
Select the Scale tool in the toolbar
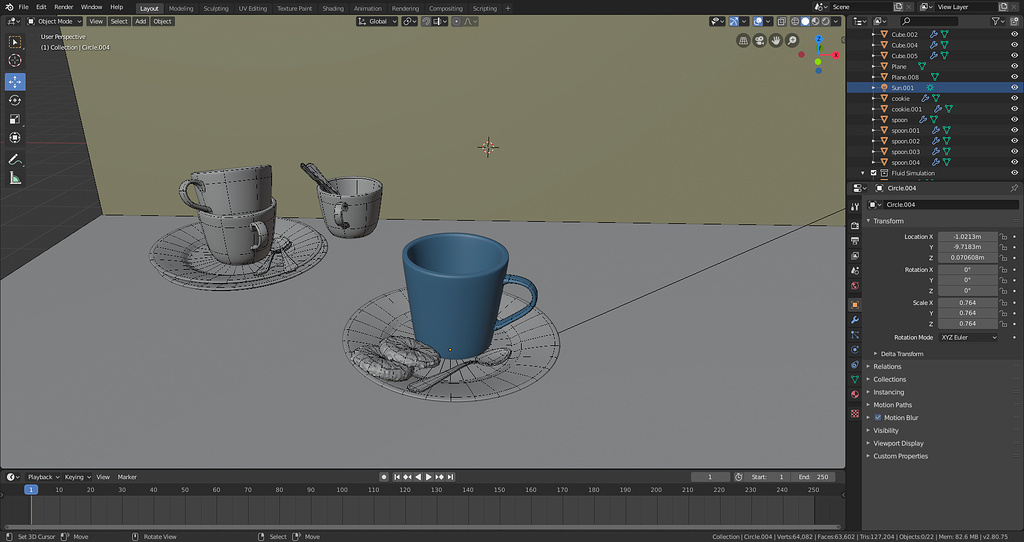tap(14, 120)
